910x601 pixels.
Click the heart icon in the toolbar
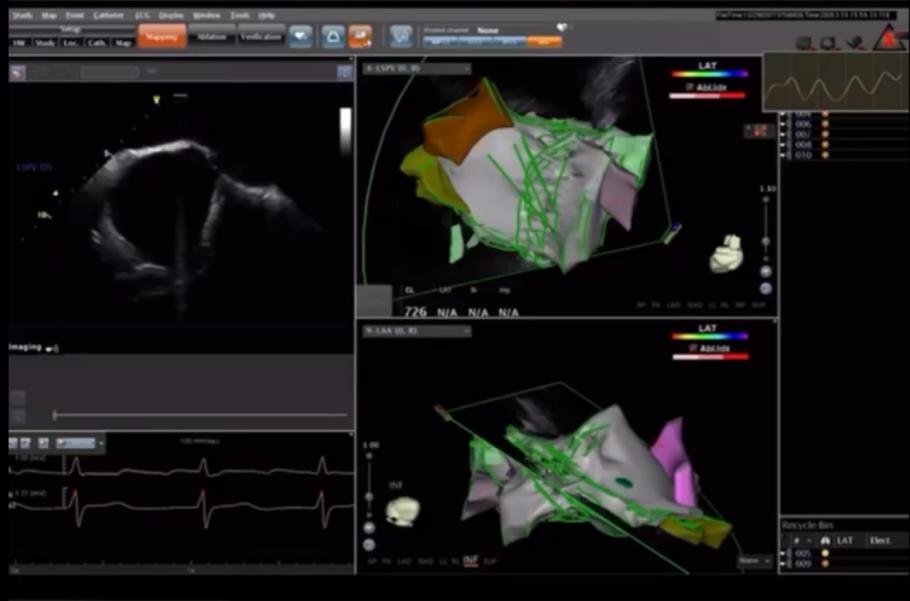300,37
